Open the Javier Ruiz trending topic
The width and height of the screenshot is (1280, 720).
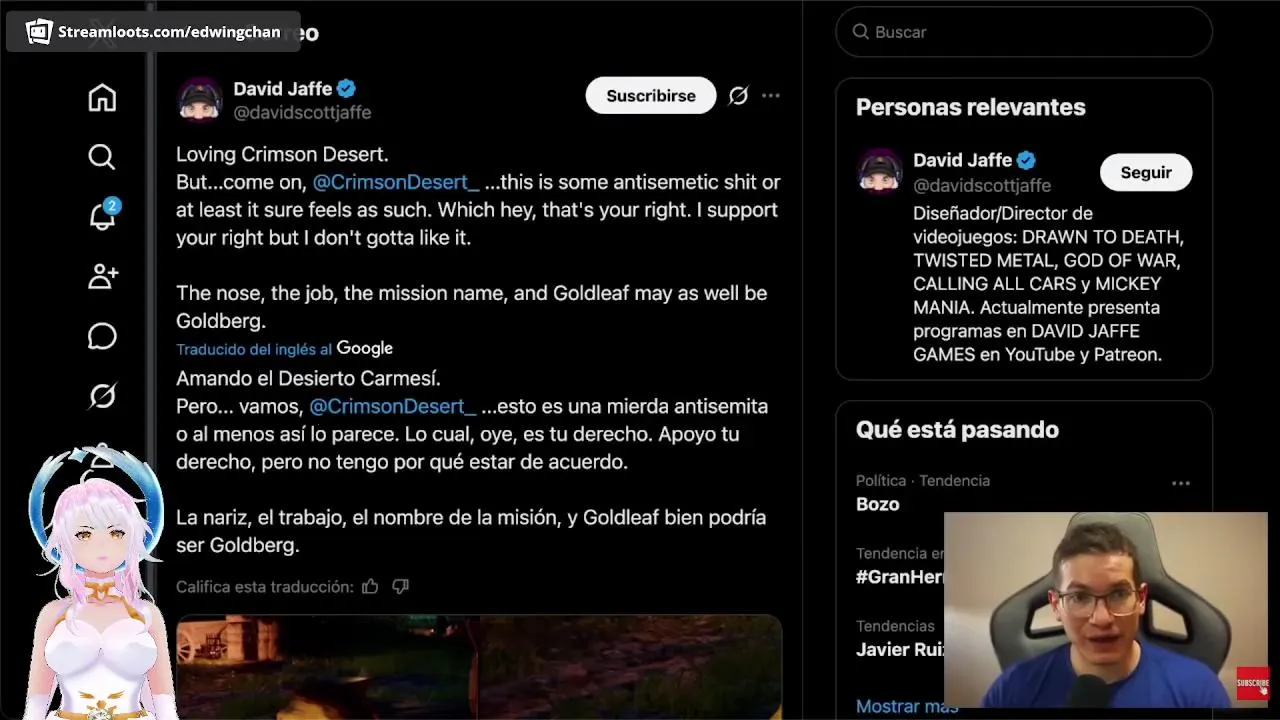click(x=900, y=649)
